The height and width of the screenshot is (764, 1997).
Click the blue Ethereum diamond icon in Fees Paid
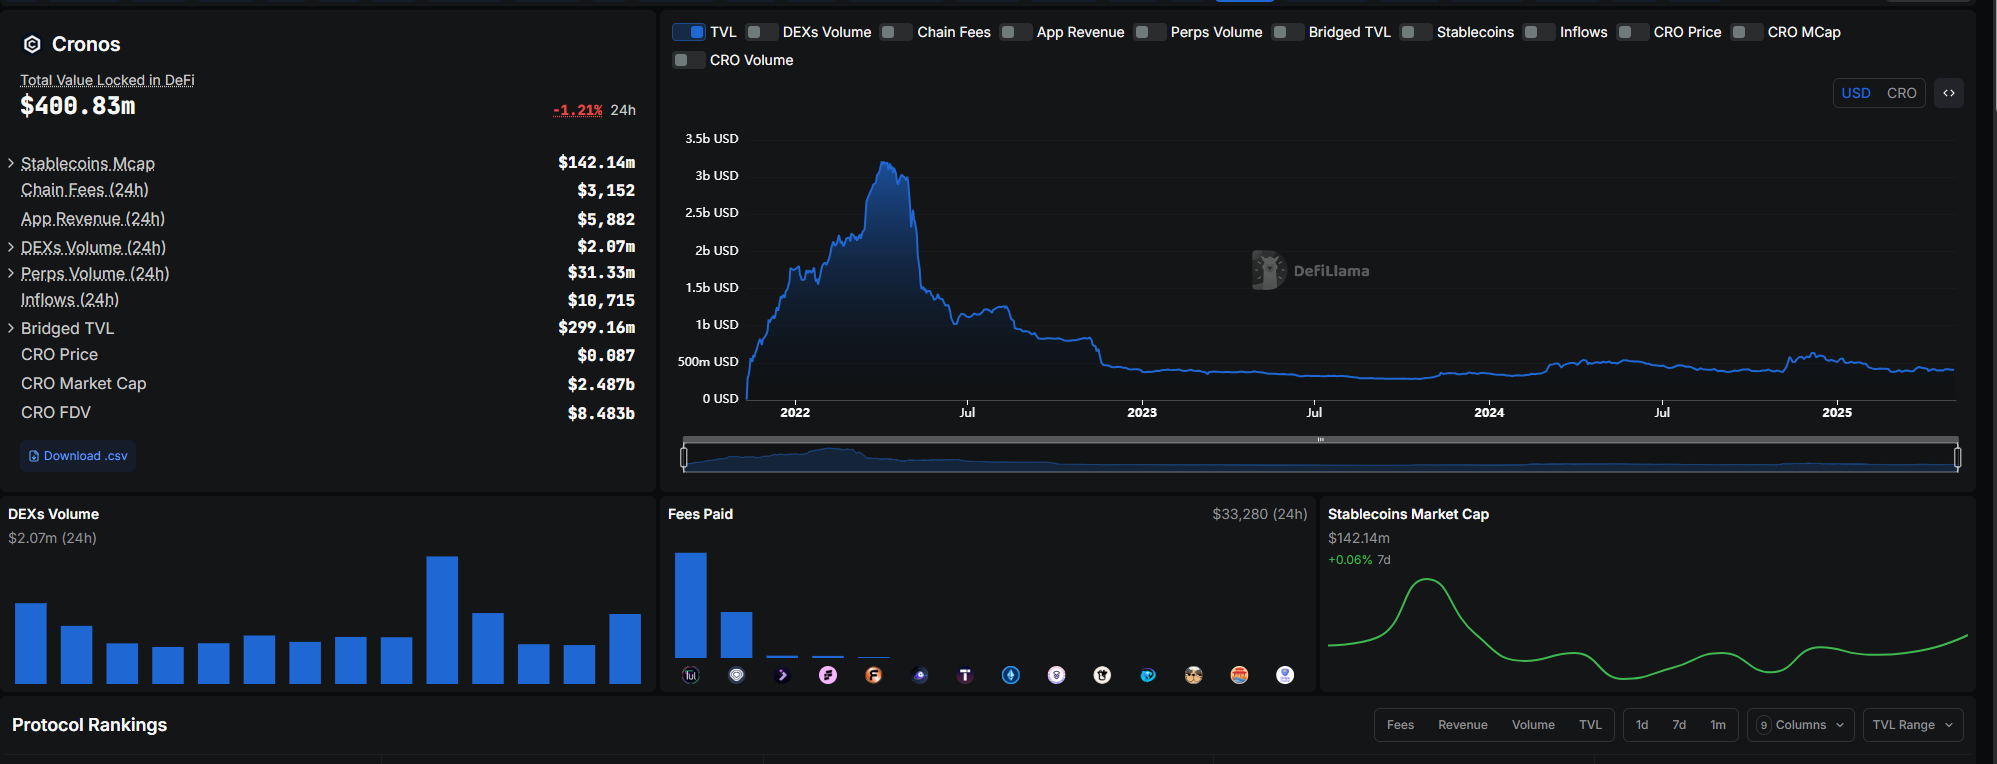coord(1011,676)
